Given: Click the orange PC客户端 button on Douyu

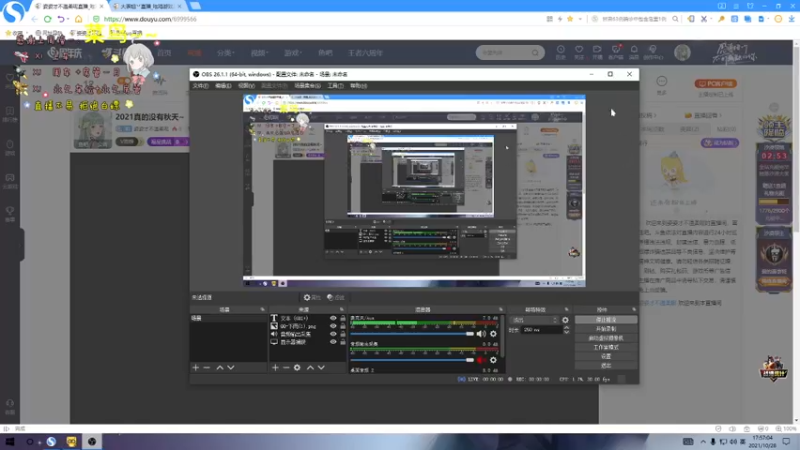Looking at the screenshot, I should [716, 83].
